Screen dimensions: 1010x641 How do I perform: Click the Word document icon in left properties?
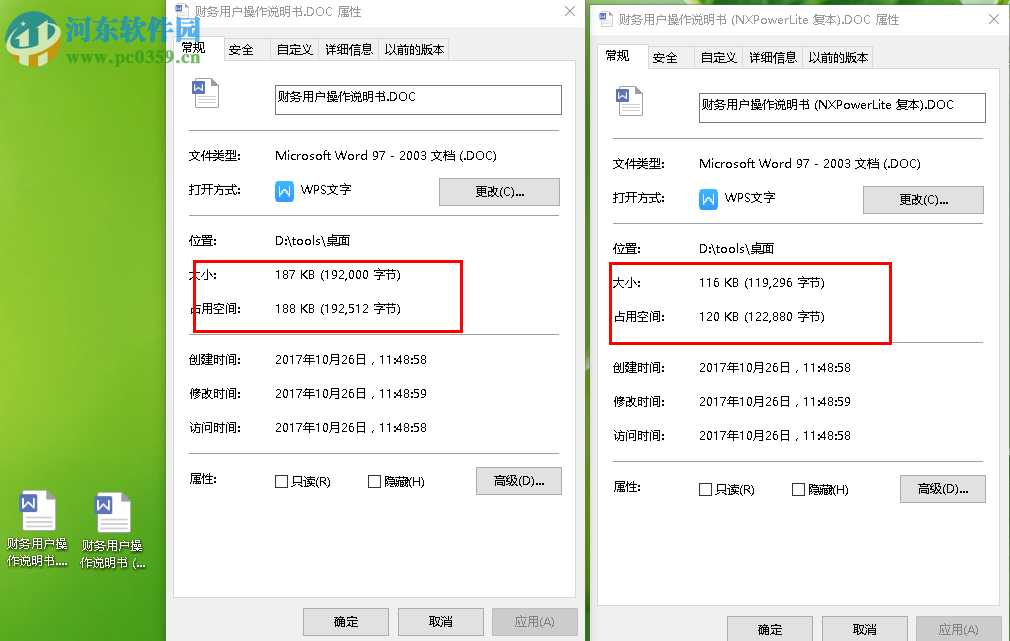pos(205,92)
